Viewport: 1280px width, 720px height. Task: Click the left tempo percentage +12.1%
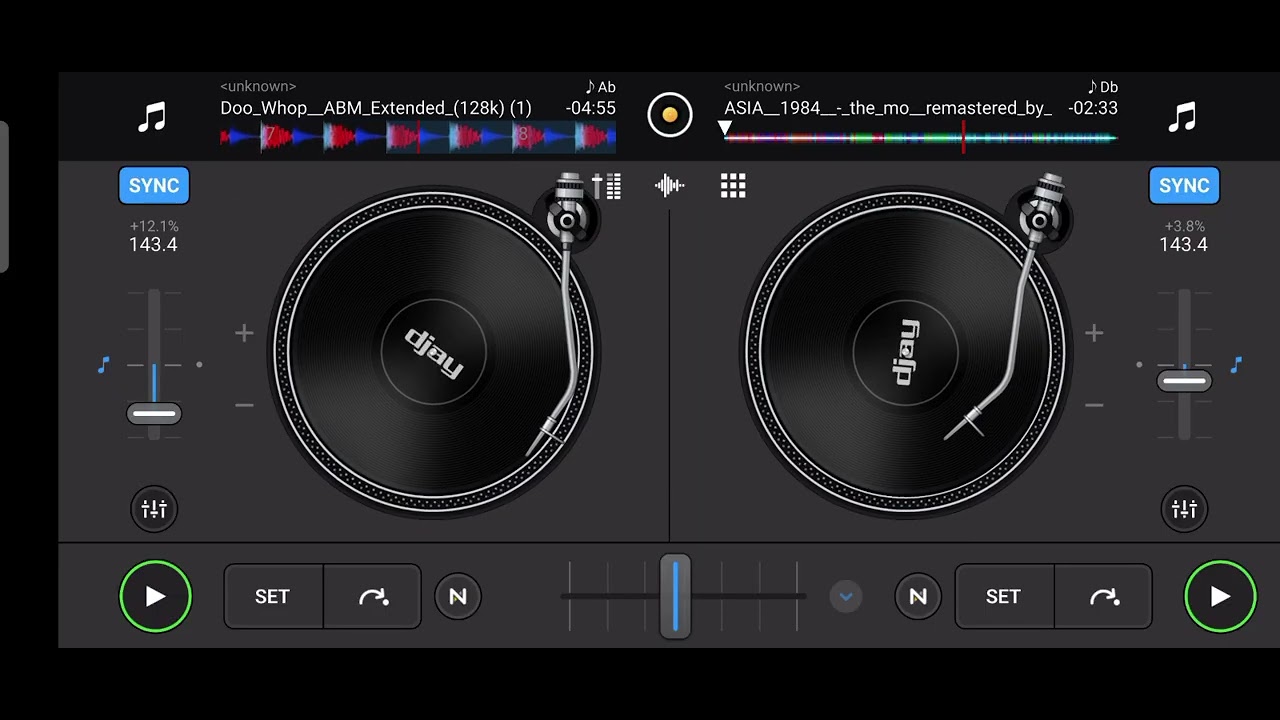point(154,226)
